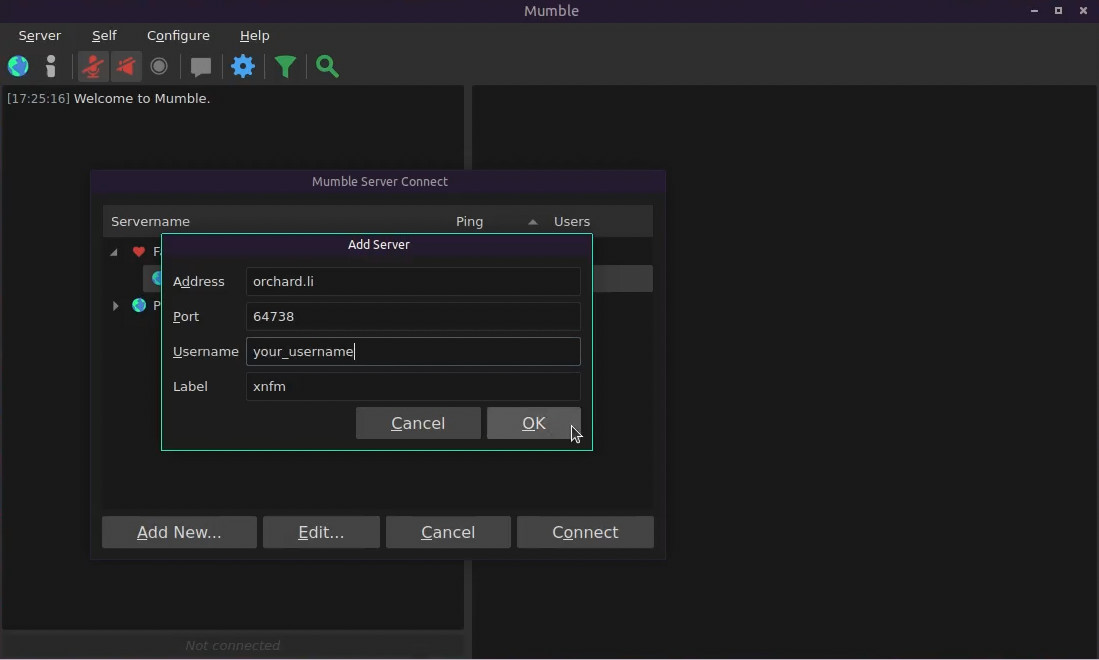
Task: Toggle the audio recording icon
Action: click(x=159, y=67)
